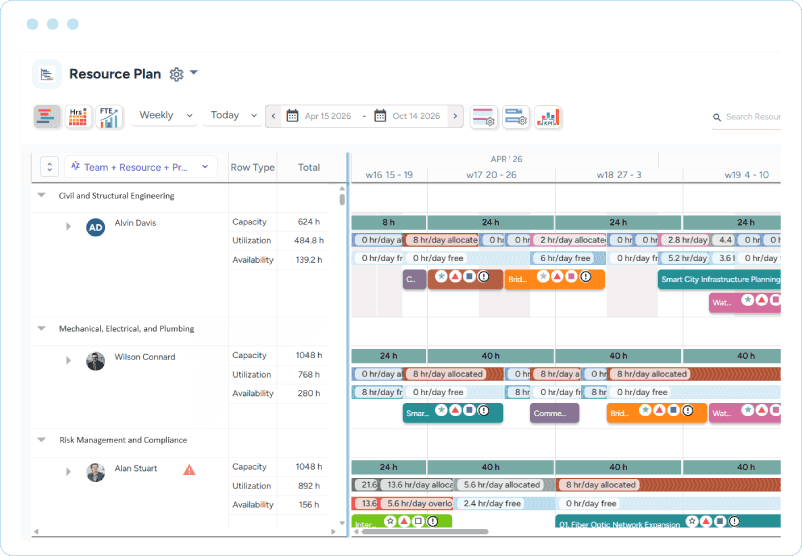The image size is (802, 556).
Task: Select the teal Smar... bar for Wilson Connard
Action: (453, 413)
